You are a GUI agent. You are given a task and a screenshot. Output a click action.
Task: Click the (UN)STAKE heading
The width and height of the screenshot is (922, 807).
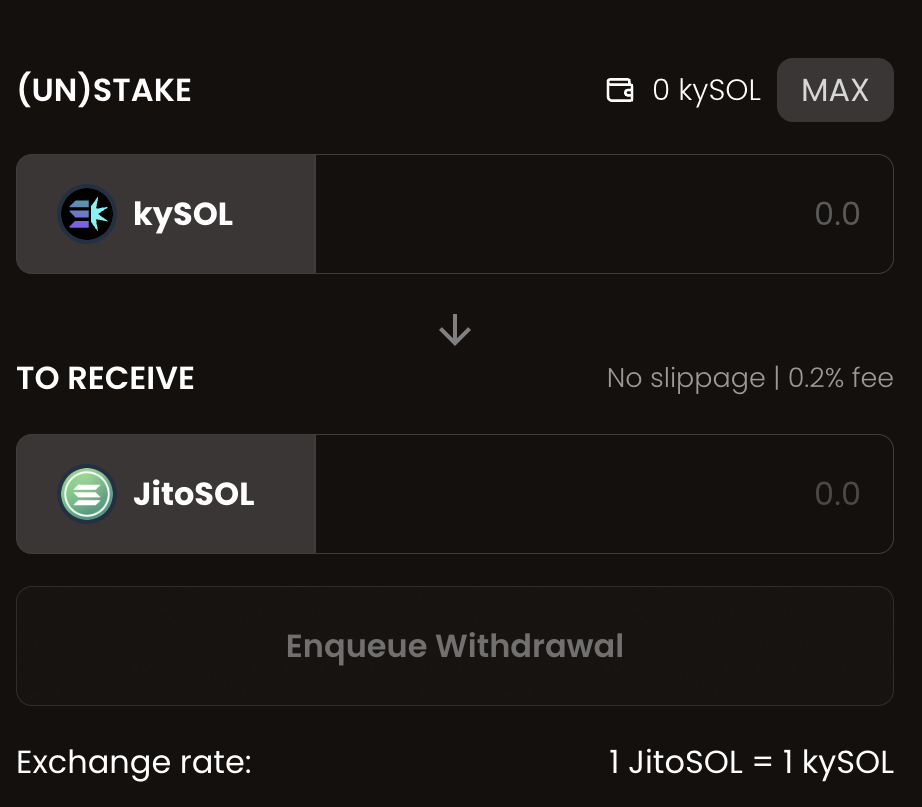(104, 91)
